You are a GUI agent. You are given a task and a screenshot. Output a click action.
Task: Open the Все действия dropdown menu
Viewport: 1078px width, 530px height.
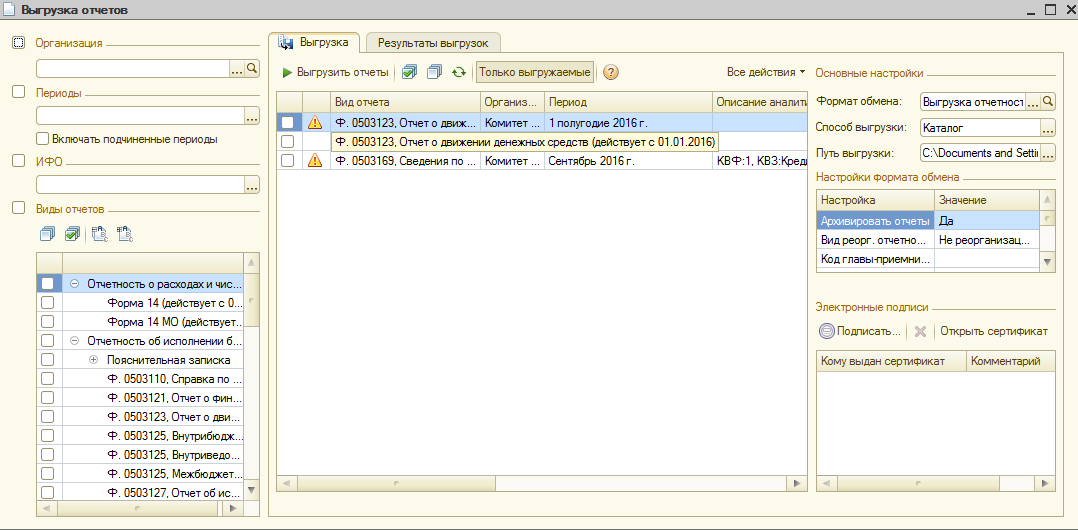[x=766, y=72]
